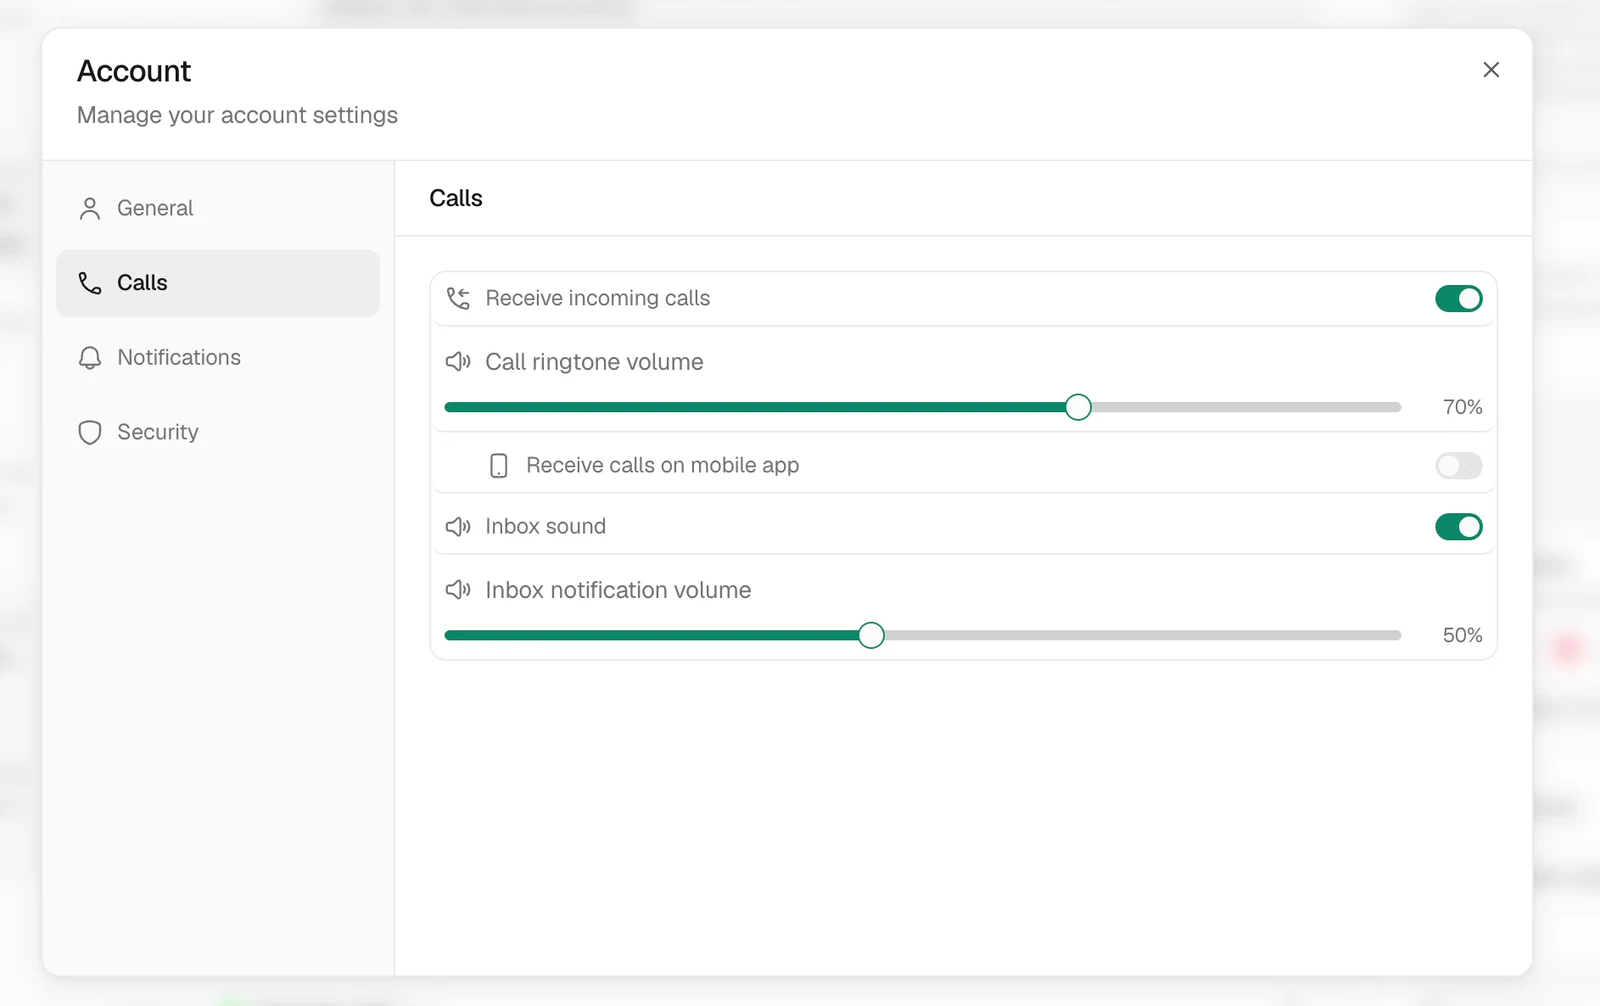Click the Inbox notification volume slider handle

(871, 635)
